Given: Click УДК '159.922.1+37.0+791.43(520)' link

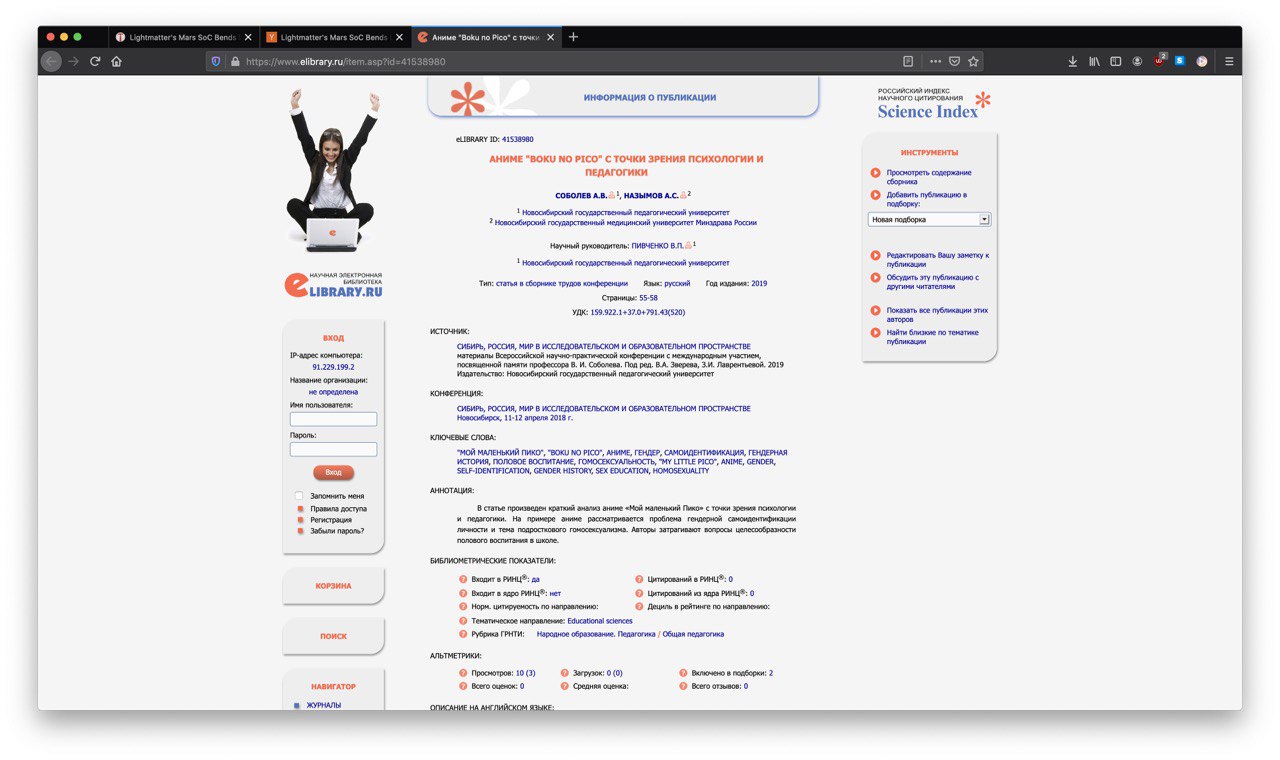Looking at the screenshot, I should (x=637, y=313).
